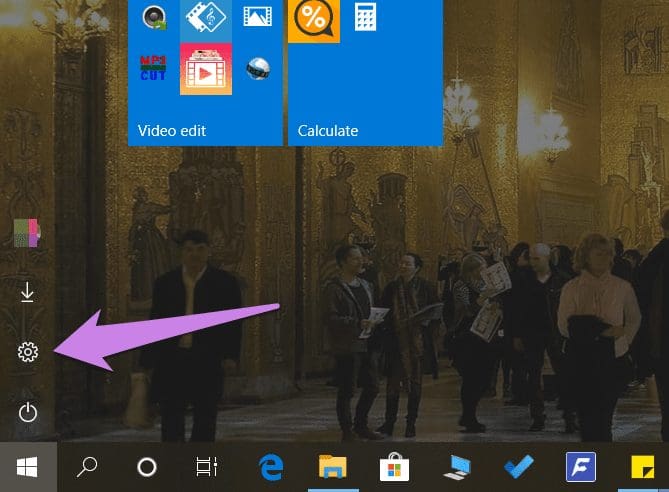The image size is (669, 492).
Task: Open the pink video player tile
Action: point(206,69)
